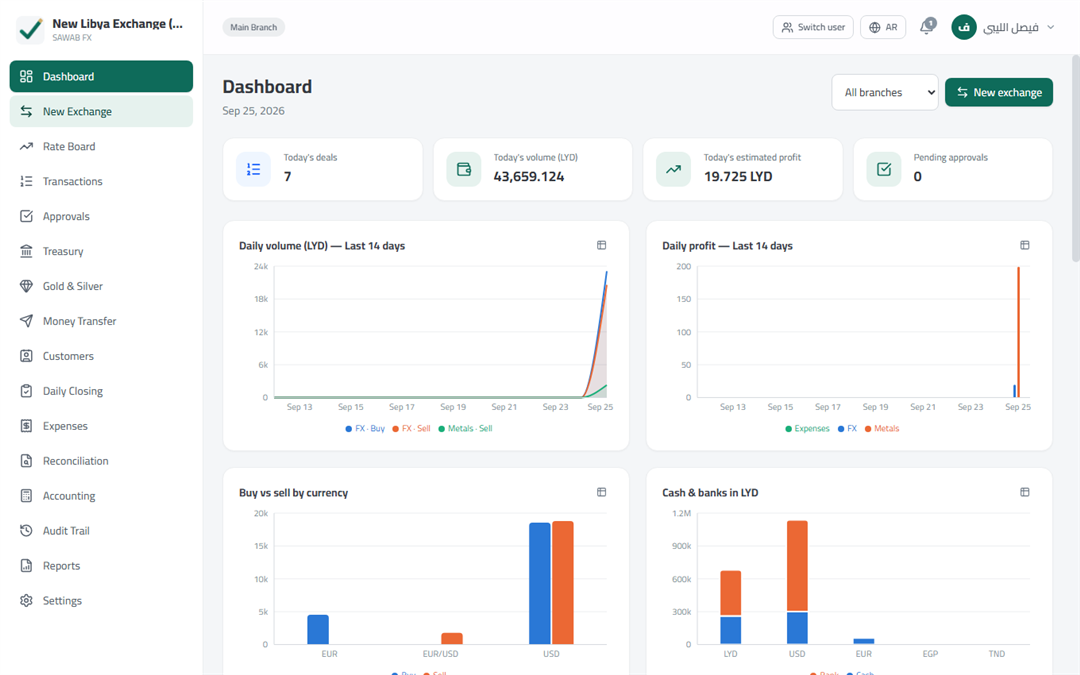This screenshot has width=1080, height=675.
Task: Switch language with the AR button
Action: [883, 28]
